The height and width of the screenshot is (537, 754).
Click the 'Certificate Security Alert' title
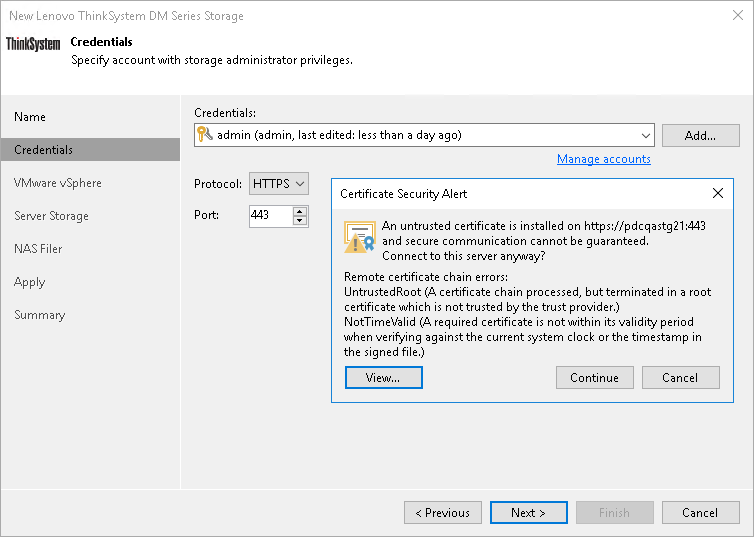point(403,194)
